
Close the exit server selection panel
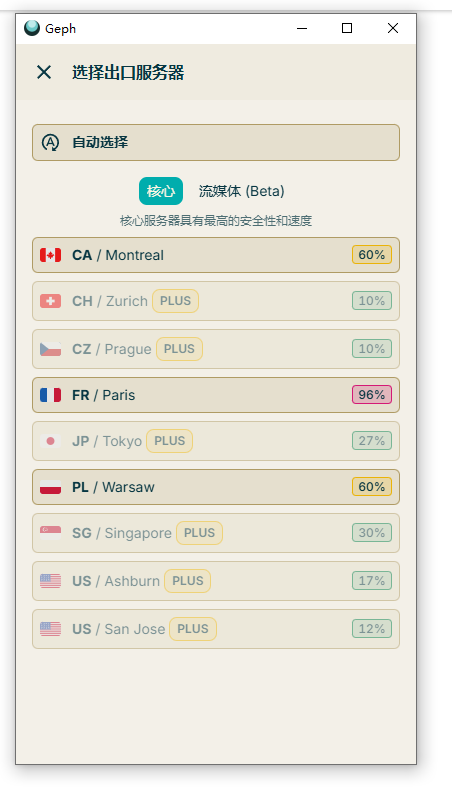[x=44, y=72]
